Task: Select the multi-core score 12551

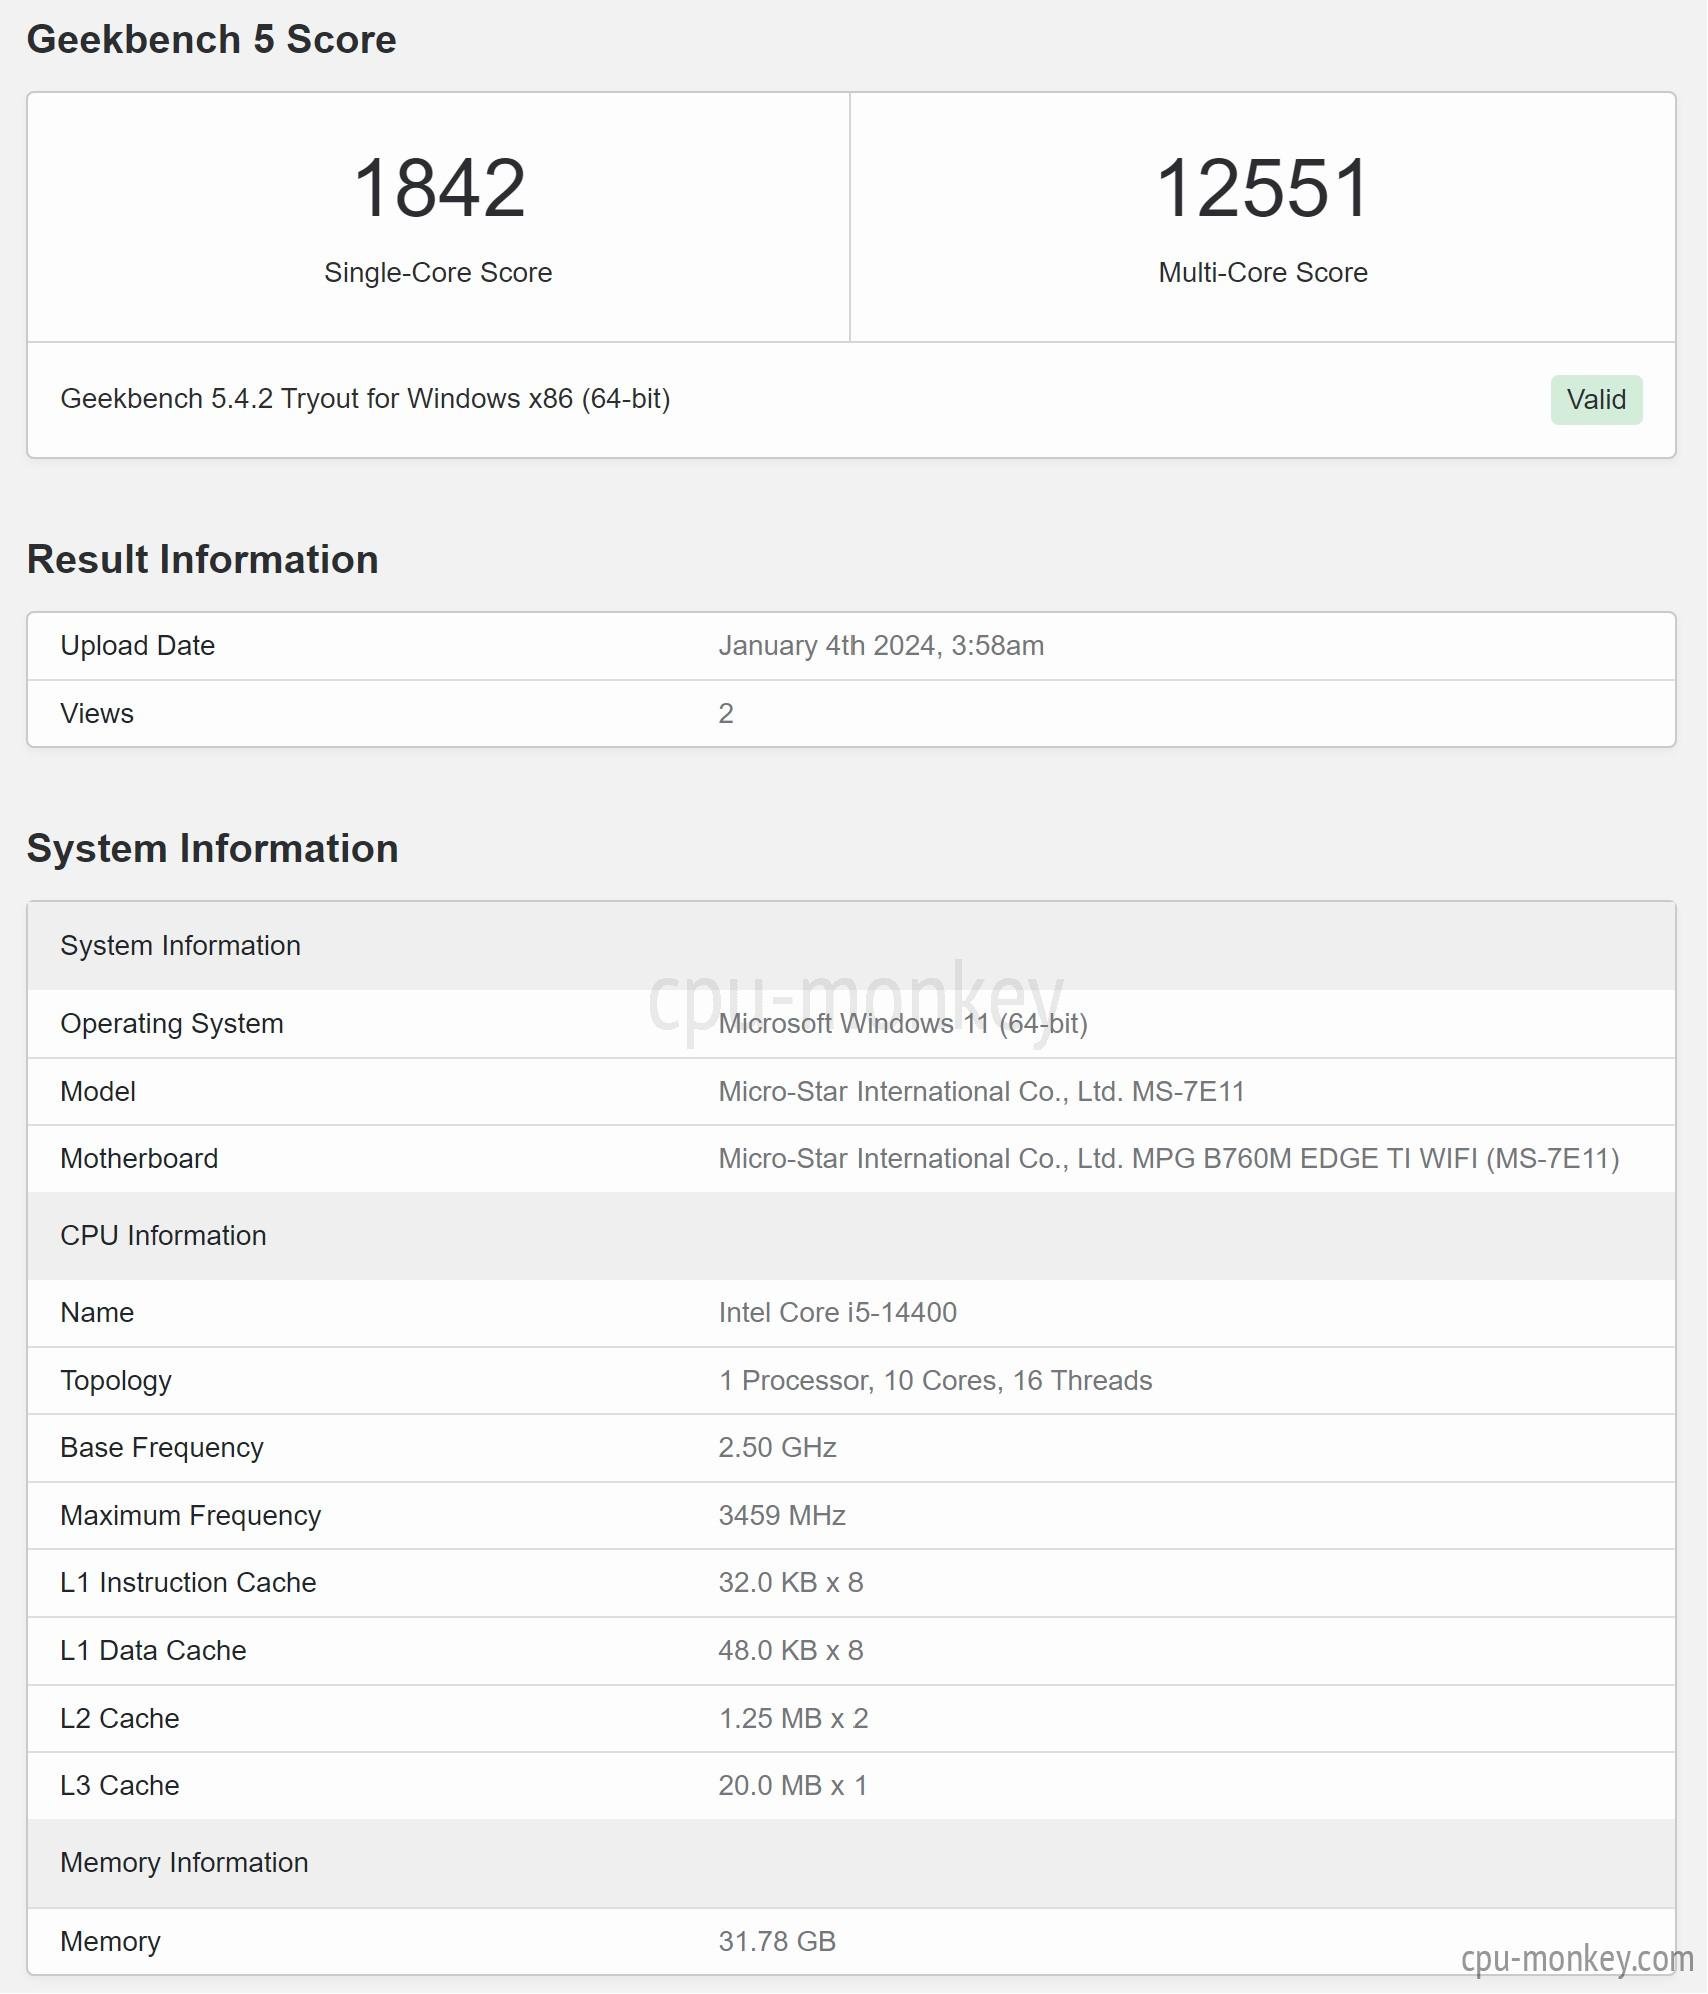Action: pos(1262,188)
